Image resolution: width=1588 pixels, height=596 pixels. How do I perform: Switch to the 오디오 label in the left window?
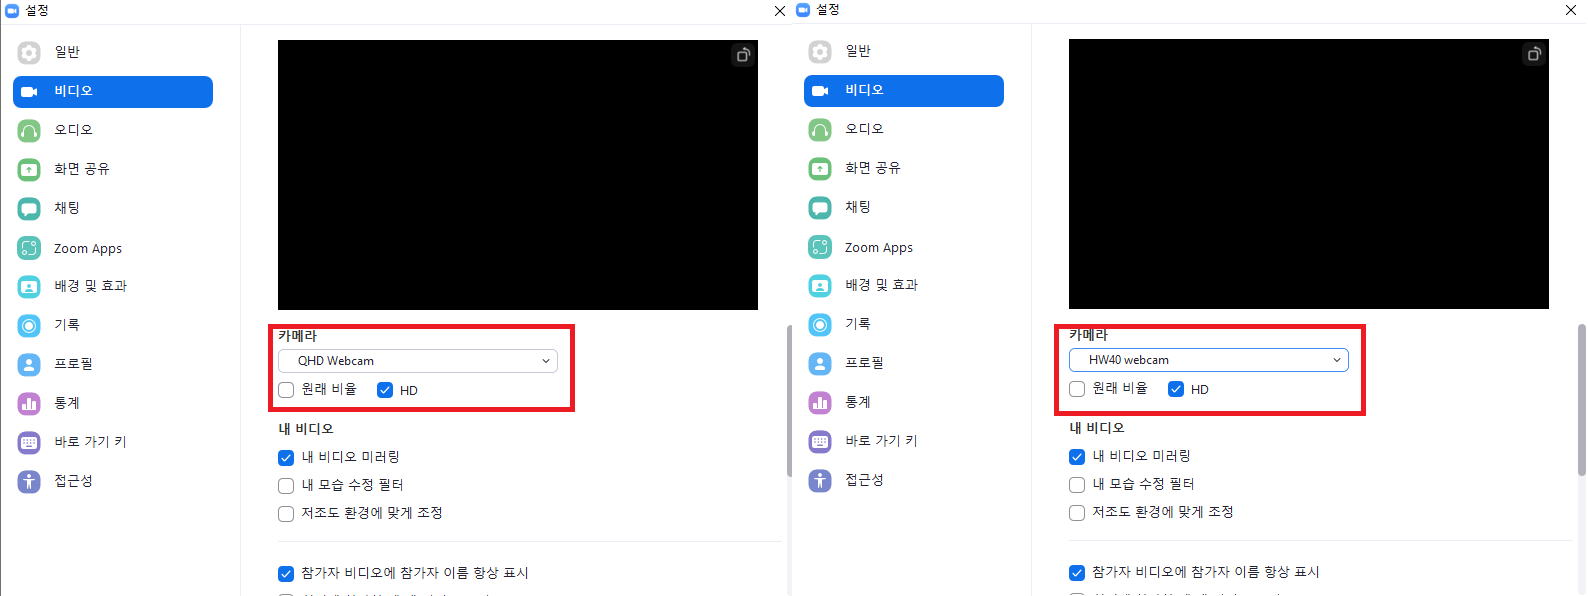coord(73,130)
